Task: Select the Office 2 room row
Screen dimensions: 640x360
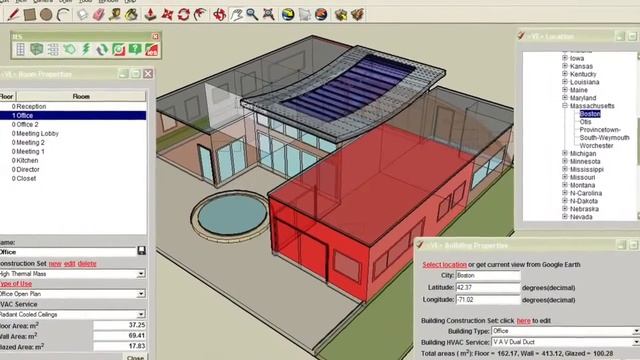Action: pos(73,124)
